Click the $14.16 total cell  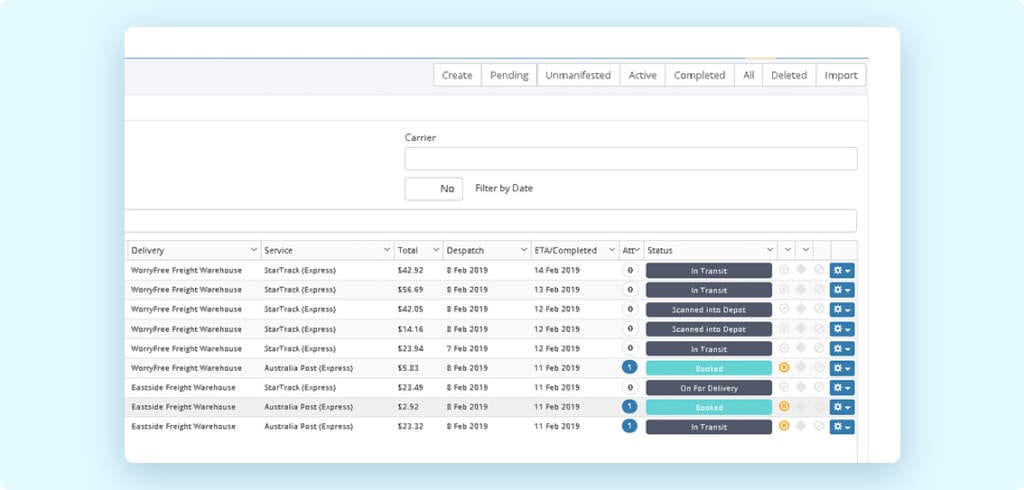point(410,329)
